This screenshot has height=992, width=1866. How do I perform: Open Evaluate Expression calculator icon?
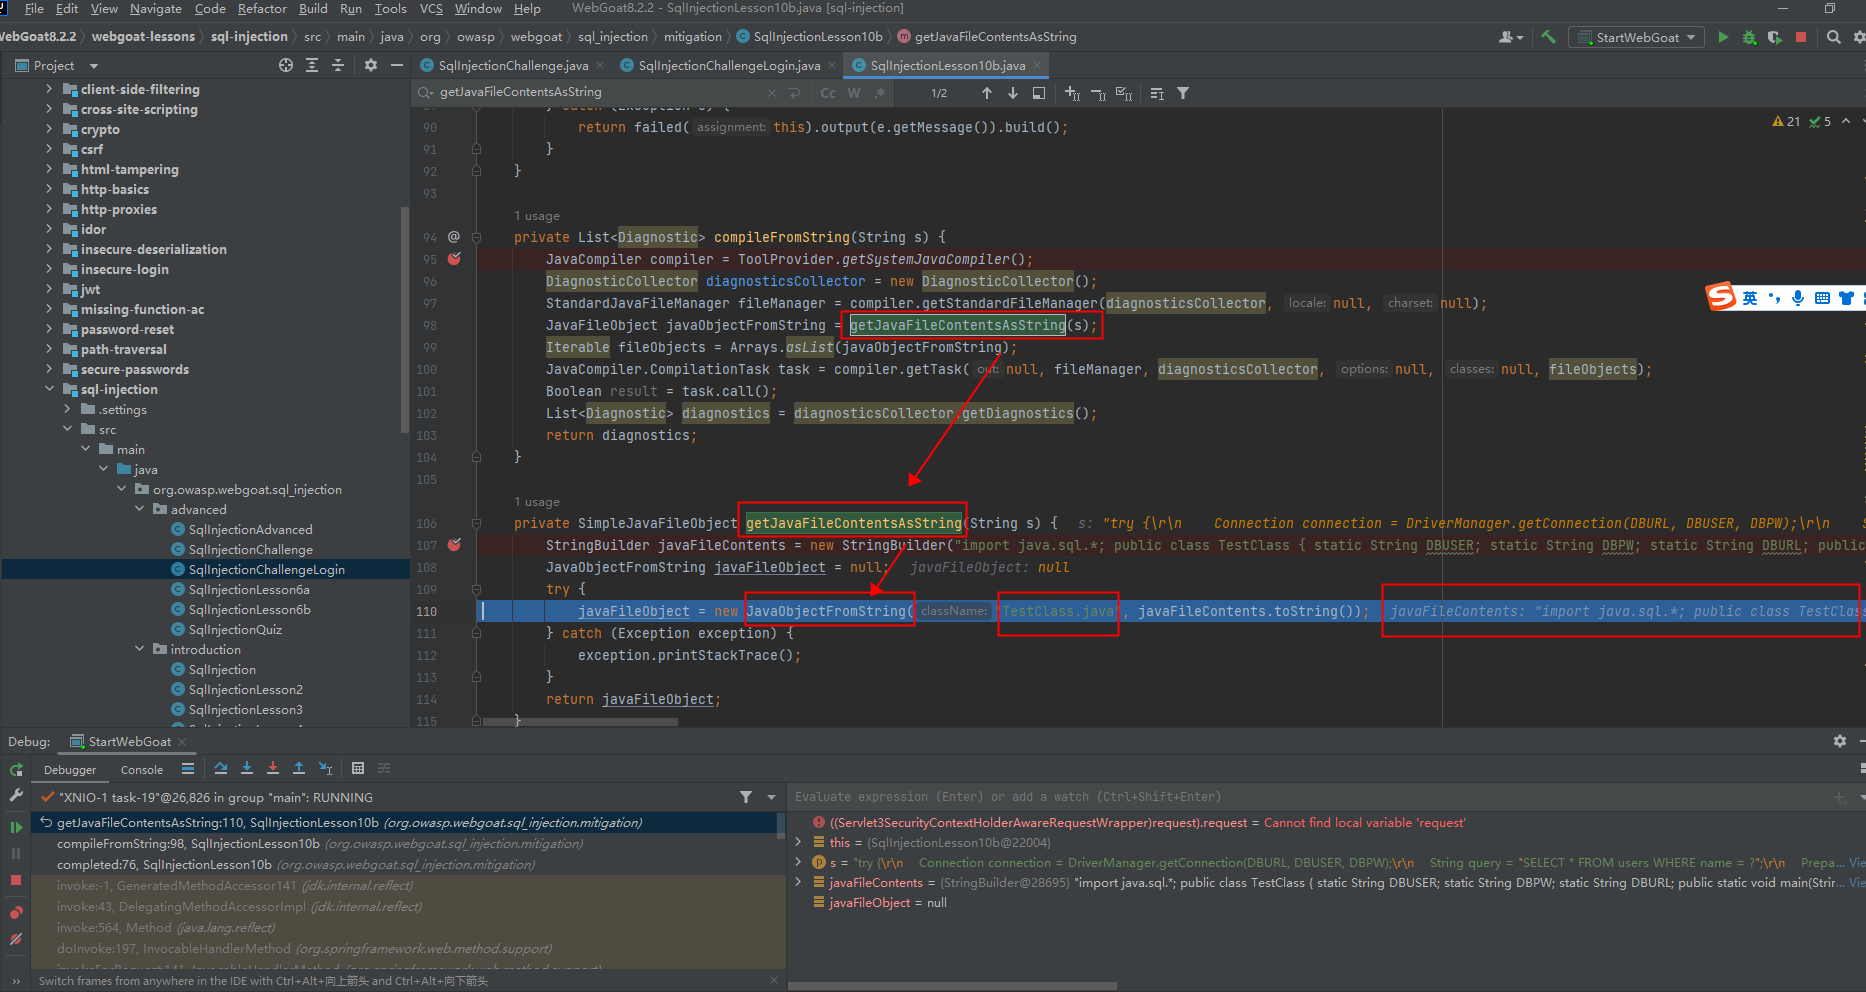358,768
